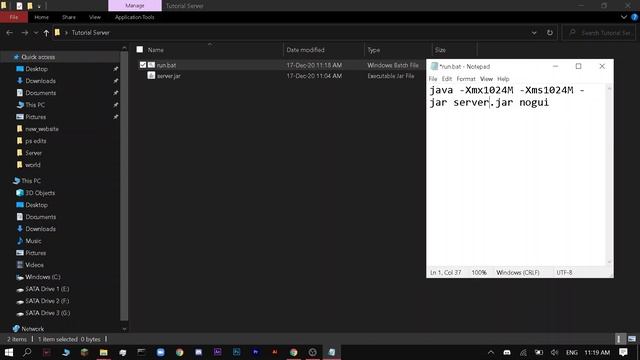Go up one folder level

46,33
